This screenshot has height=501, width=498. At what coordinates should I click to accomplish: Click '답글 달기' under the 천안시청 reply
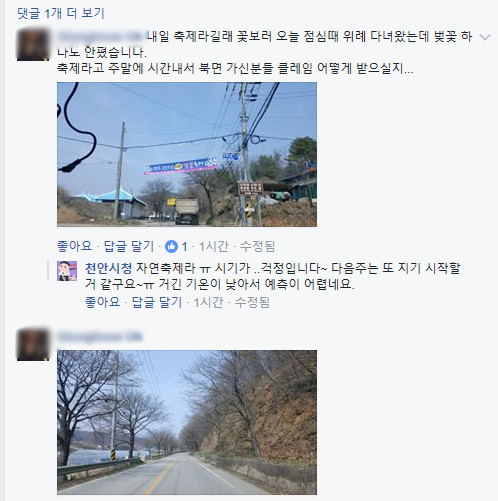point(157,302)
